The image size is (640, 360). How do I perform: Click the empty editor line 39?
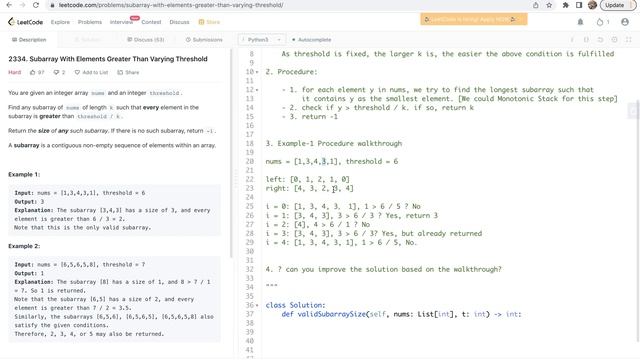coord(449,332)
